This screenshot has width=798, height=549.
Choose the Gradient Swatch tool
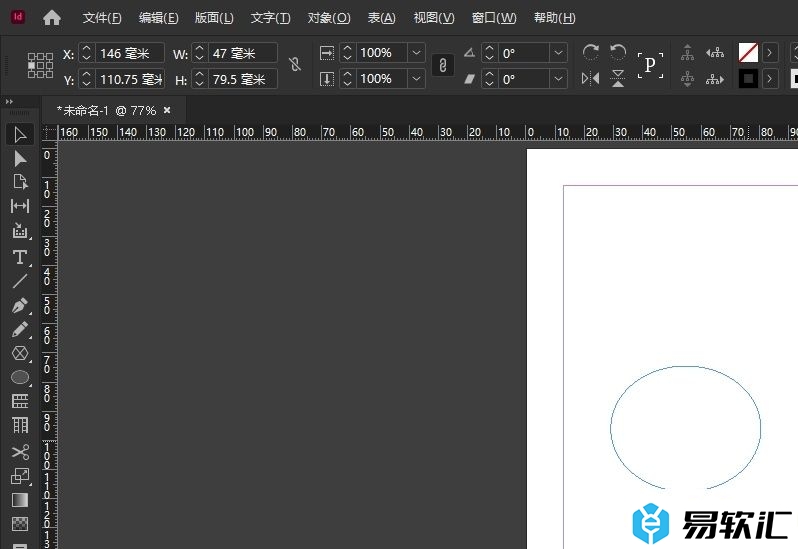tap(20, 500)
